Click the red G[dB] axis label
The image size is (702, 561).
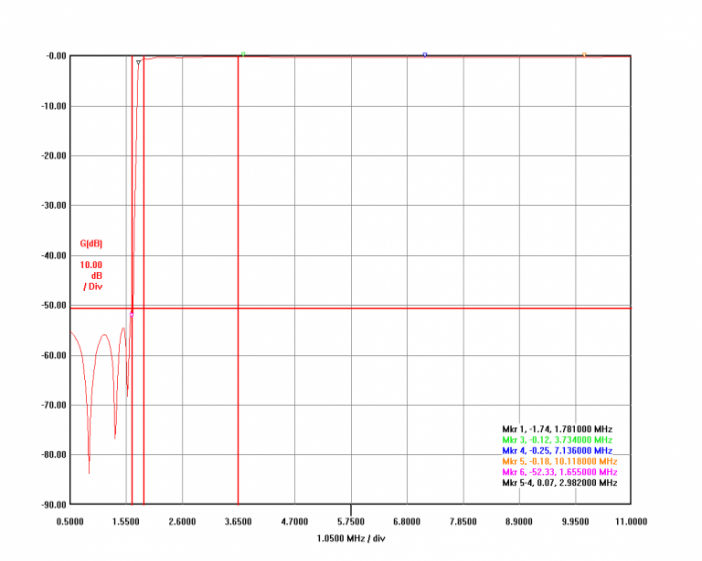pyautogui.click(x=91, y=244)
